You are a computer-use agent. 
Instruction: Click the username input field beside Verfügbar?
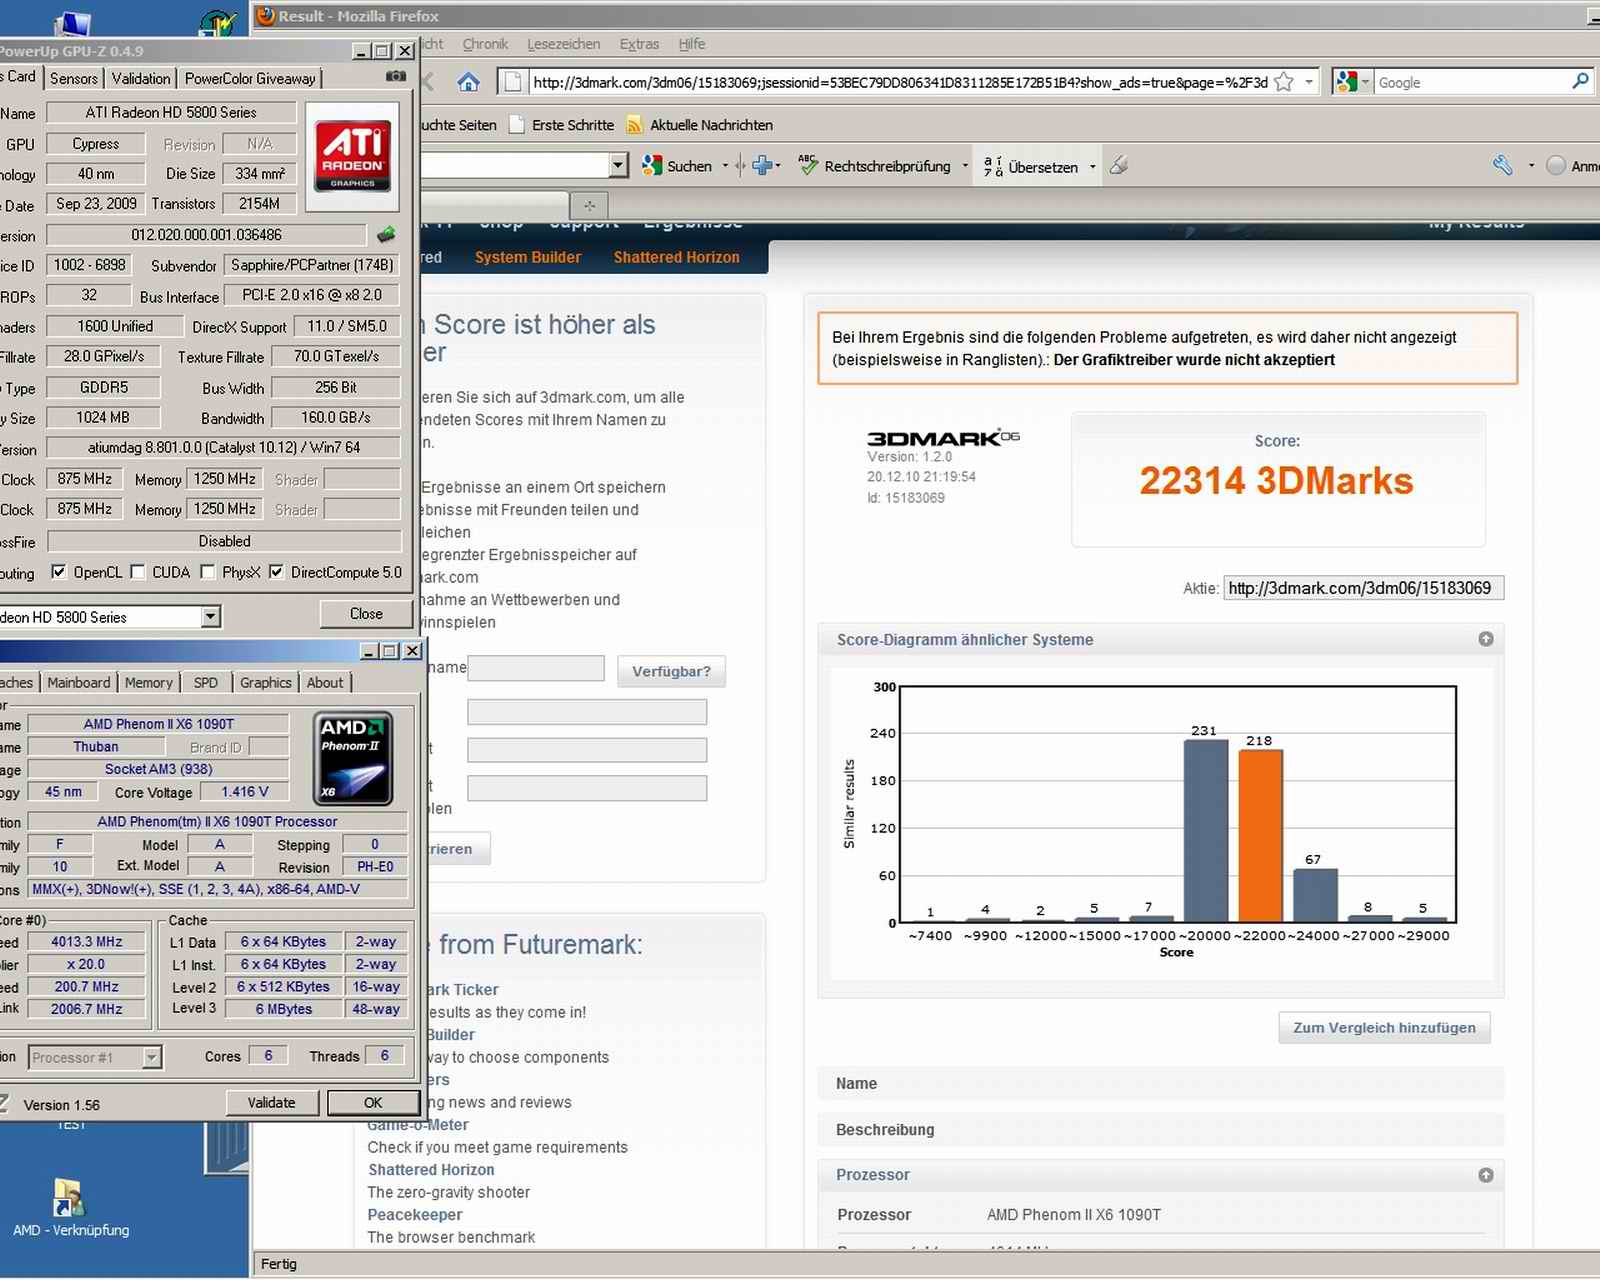(x=536, y=668)
